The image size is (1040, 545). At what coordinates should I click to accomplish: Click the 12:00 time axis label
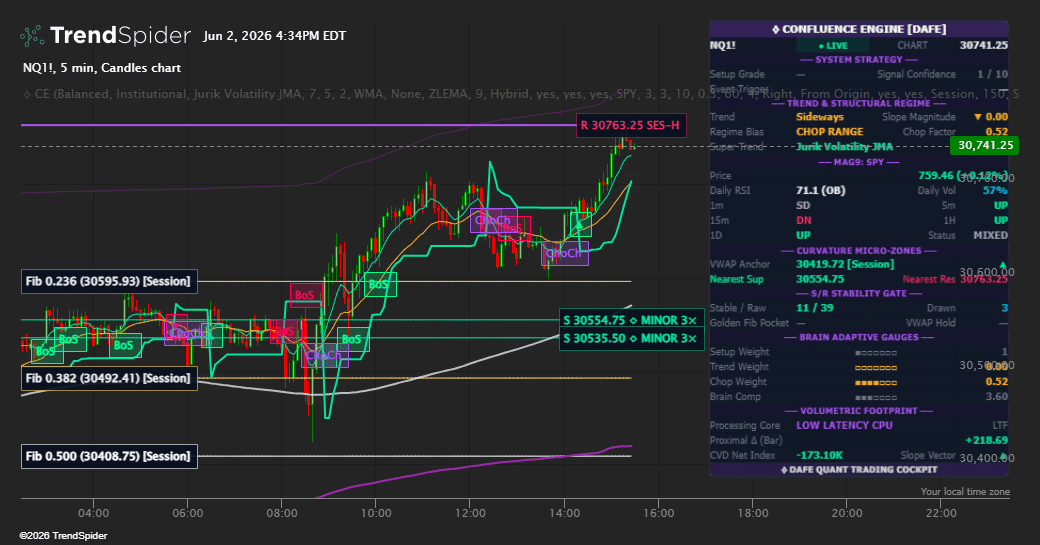(470, 513)
